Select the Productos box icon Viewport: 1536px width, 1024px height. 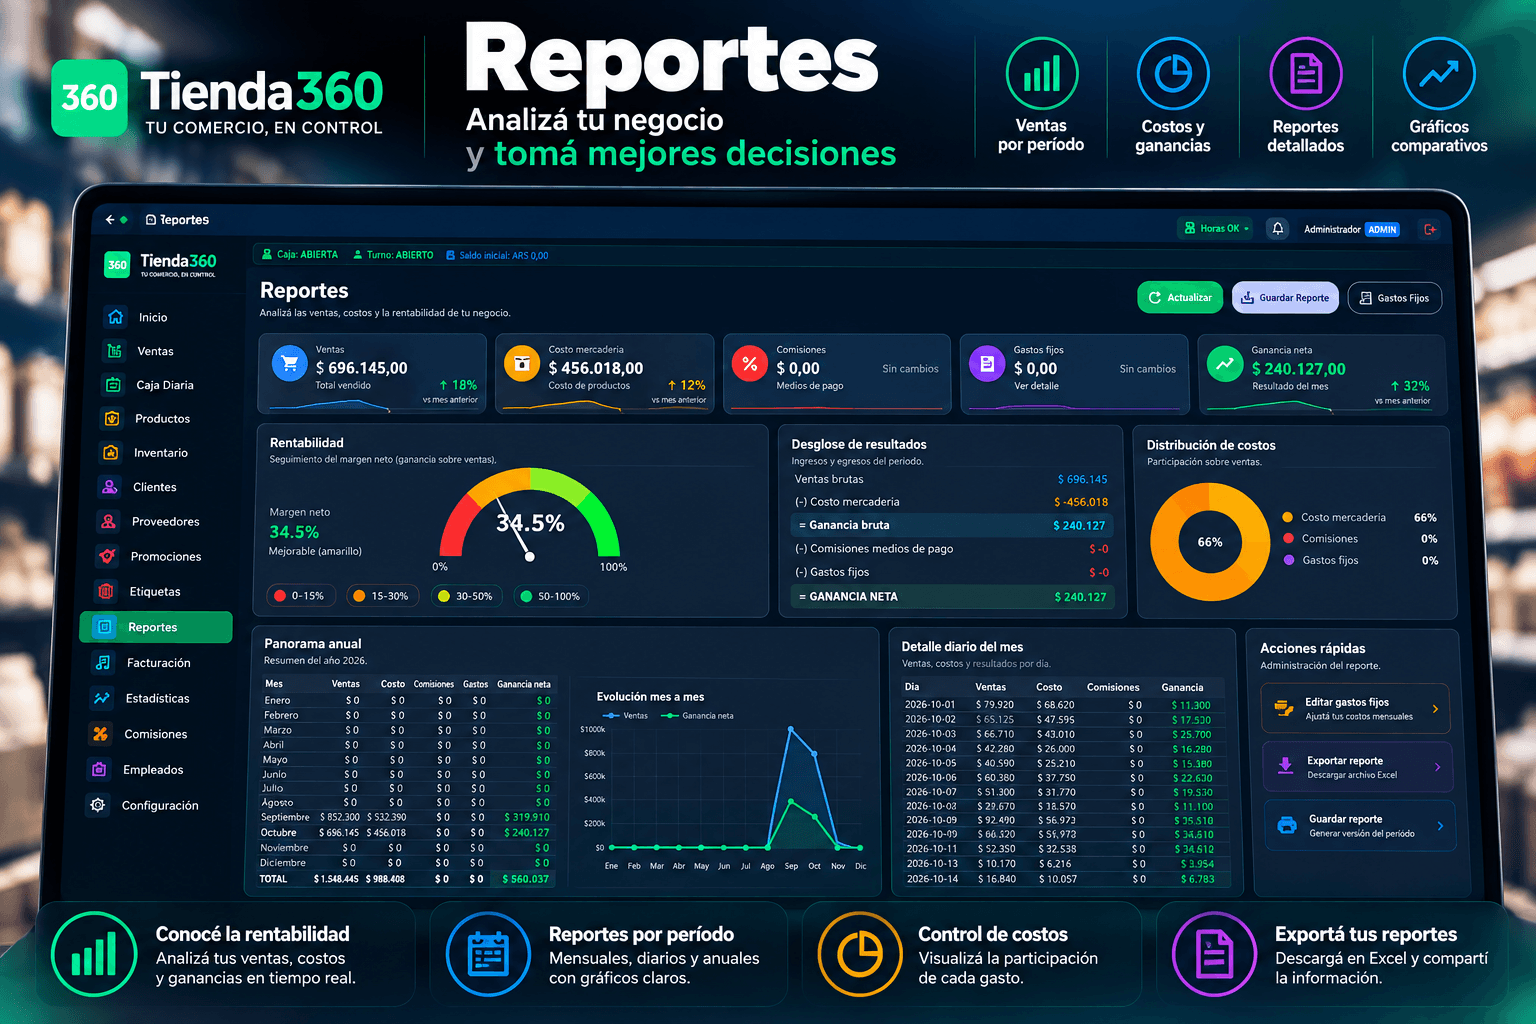(x=113, y=419)
